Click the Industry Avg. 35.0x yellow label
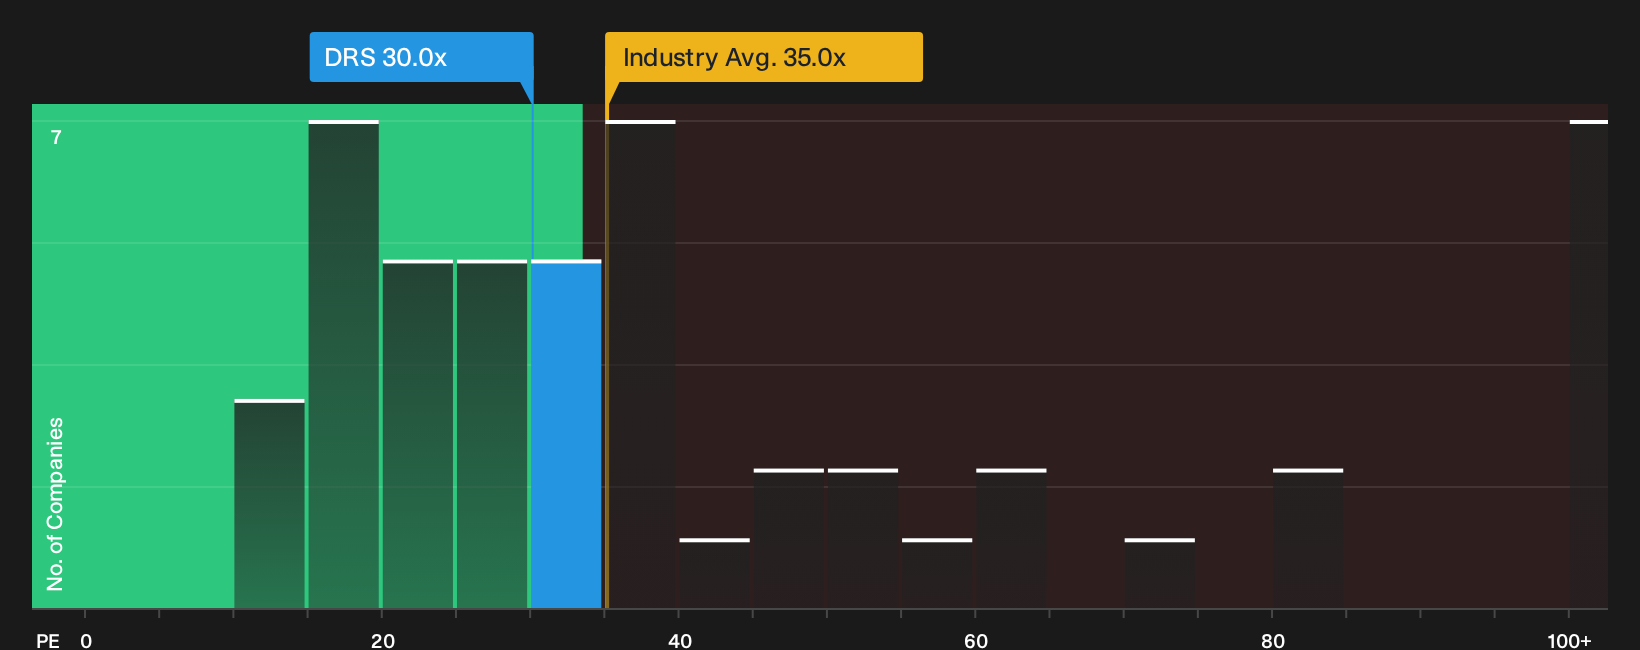The image size is (1640, 650). 764,57
